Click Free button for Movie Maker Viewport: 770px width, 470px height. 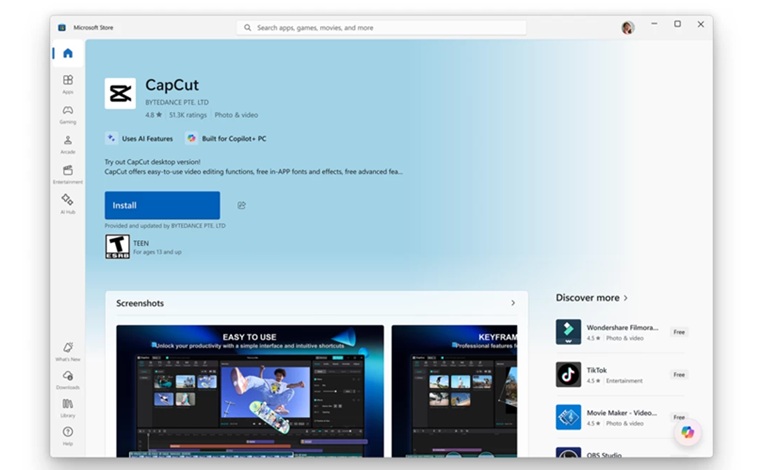679,417
